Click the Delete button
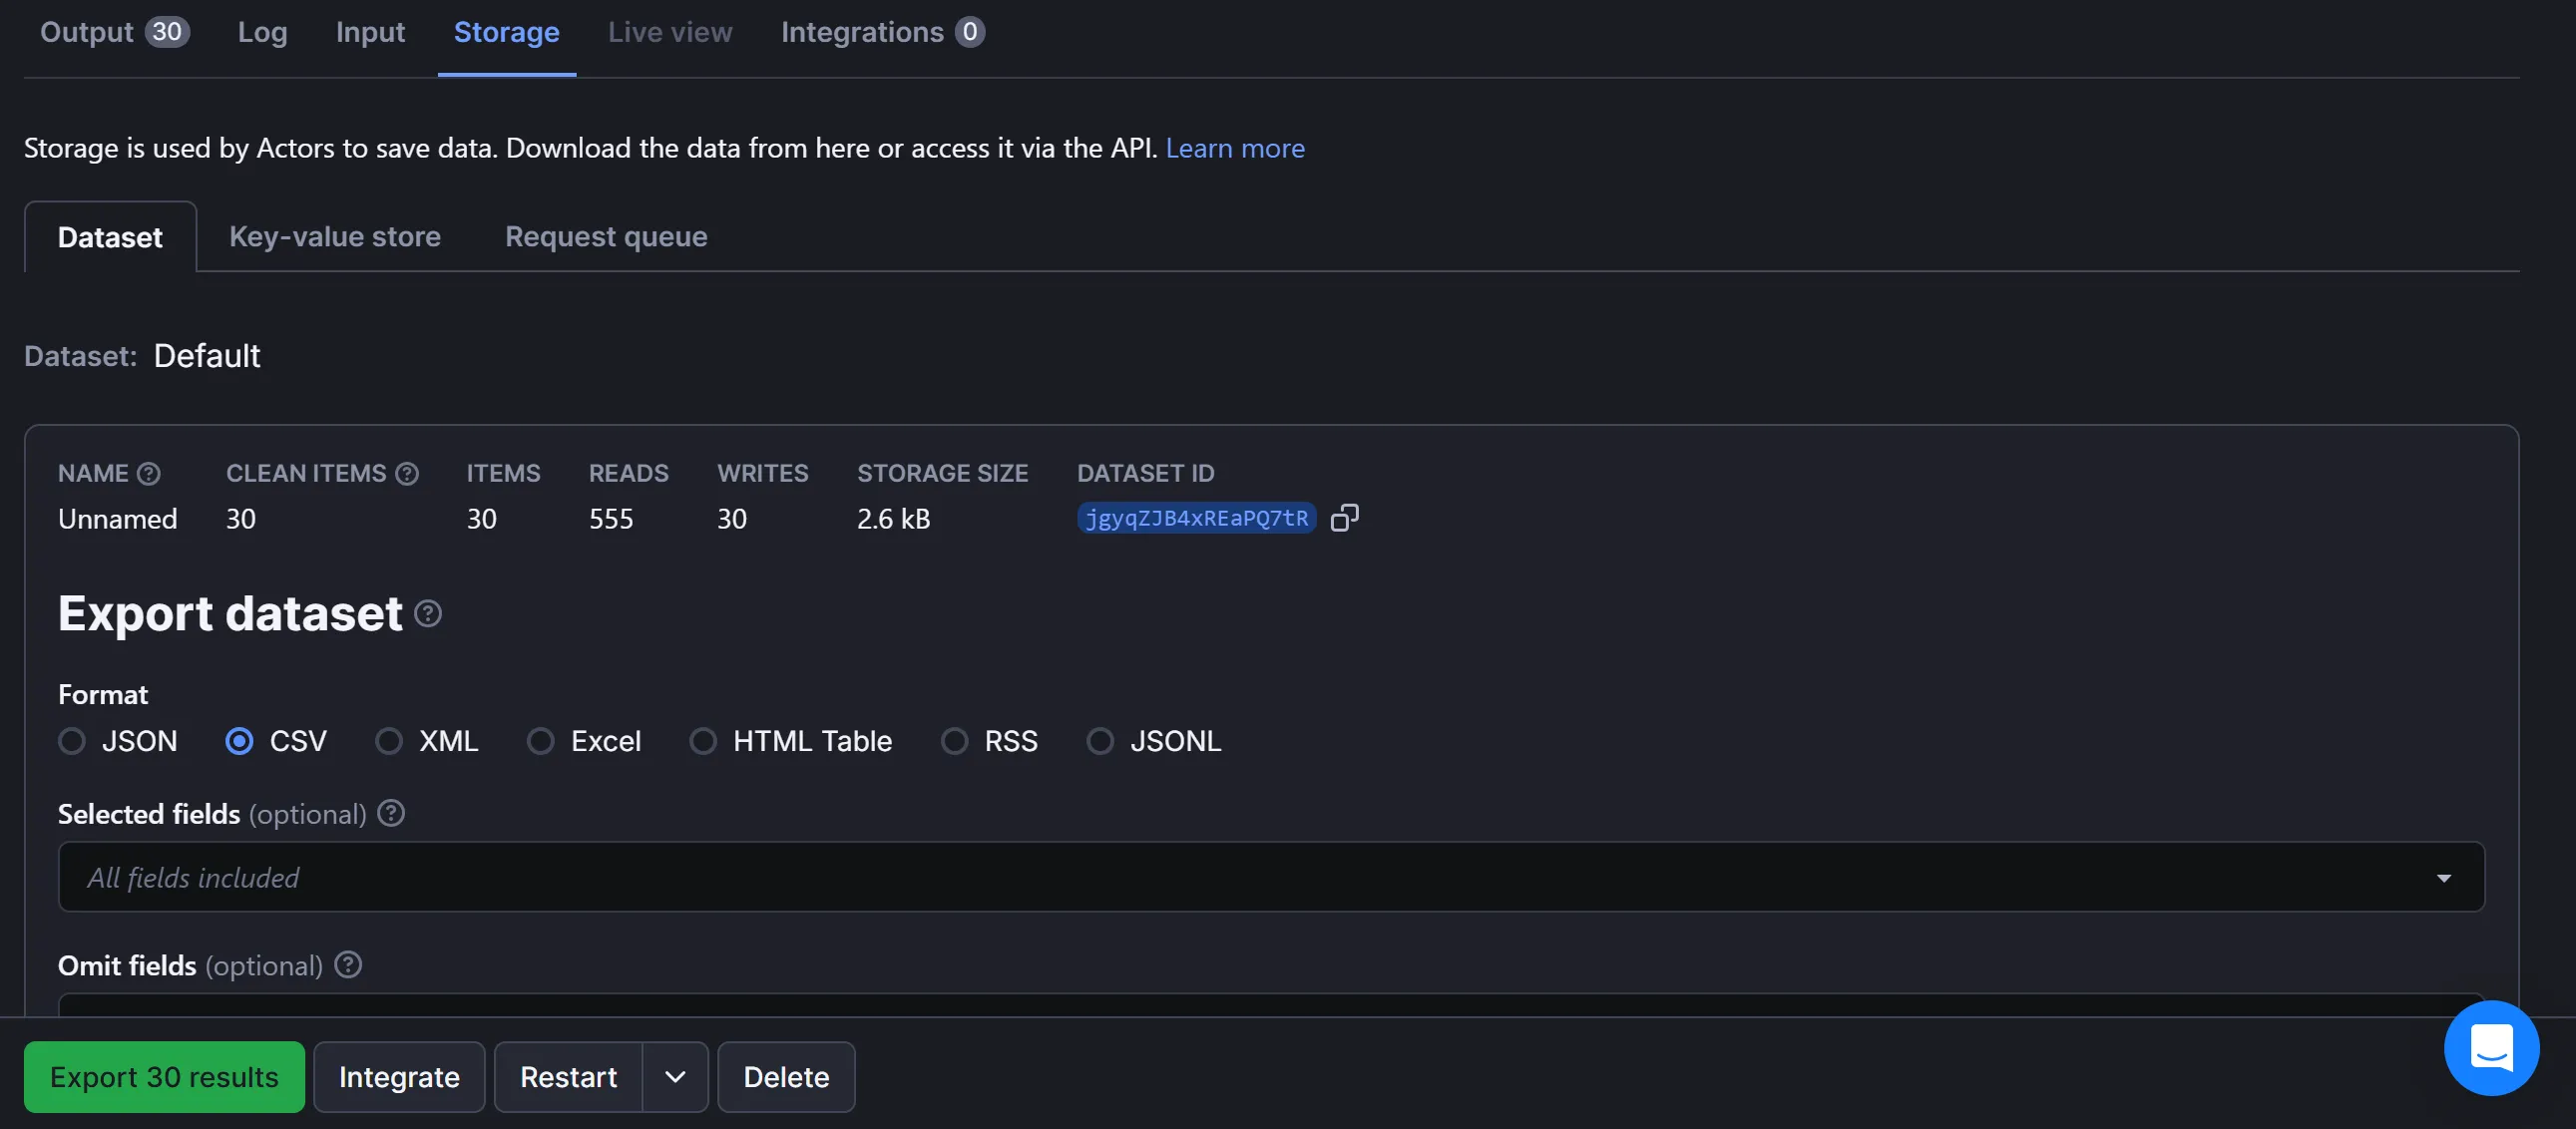 coord(786,1076)
